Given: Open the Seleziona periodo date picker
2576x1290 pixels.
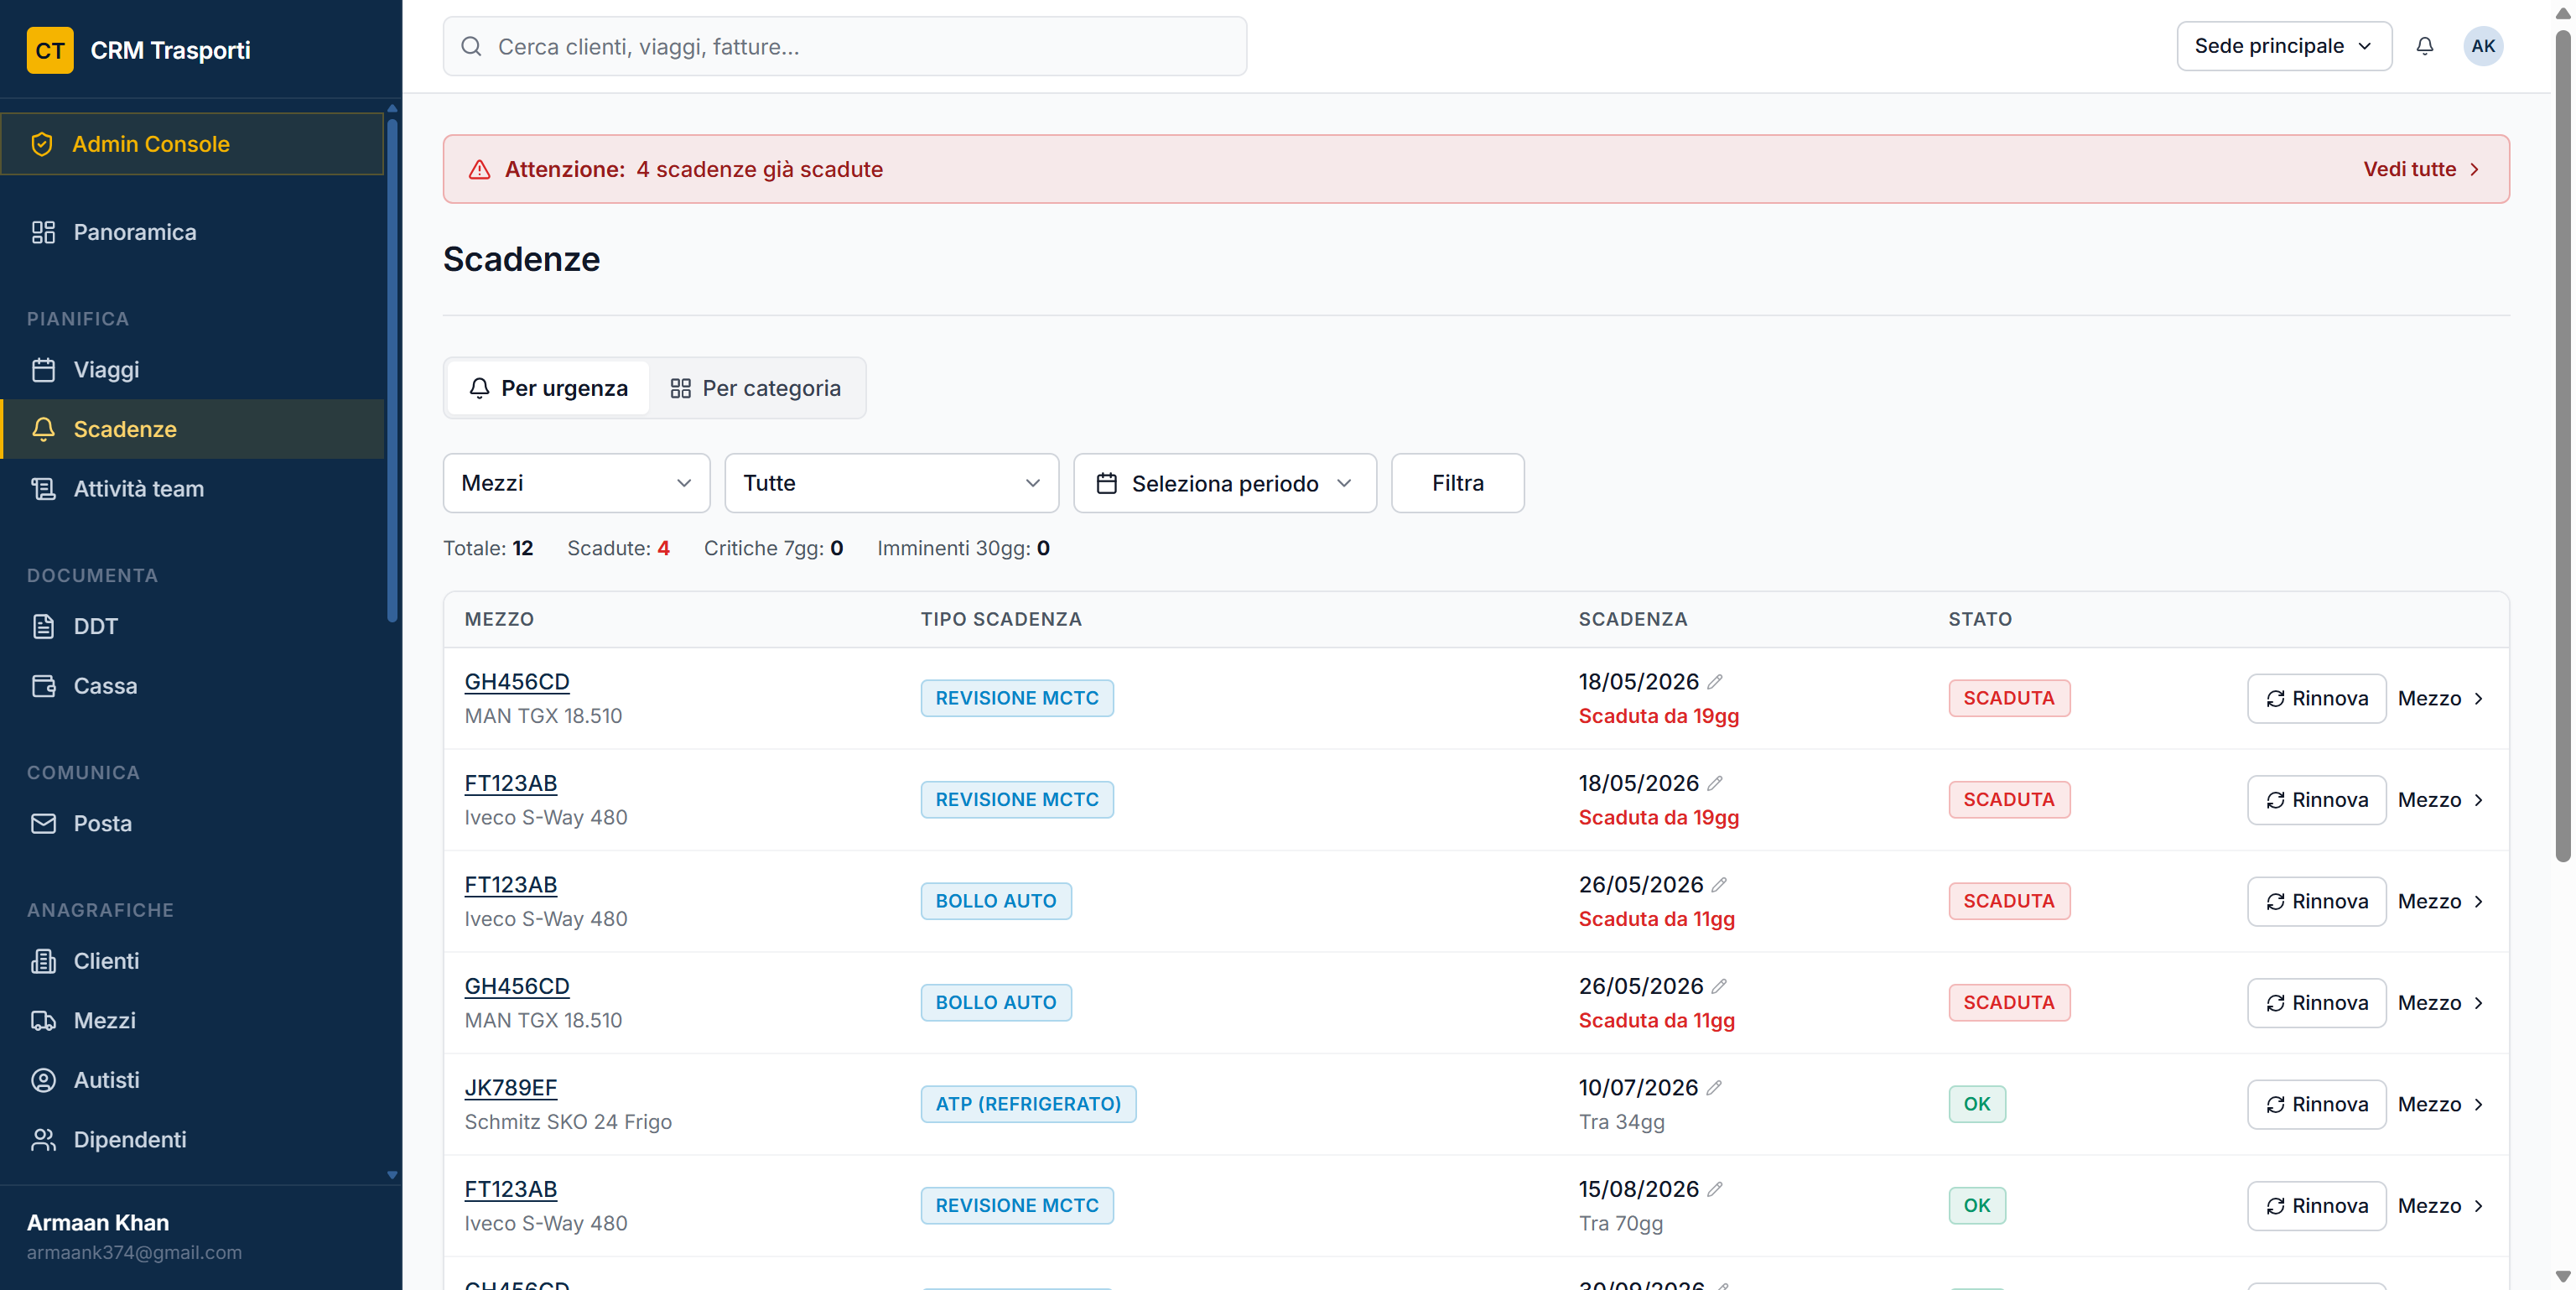Looking at the screenshot, I should tap(1224, 483).
